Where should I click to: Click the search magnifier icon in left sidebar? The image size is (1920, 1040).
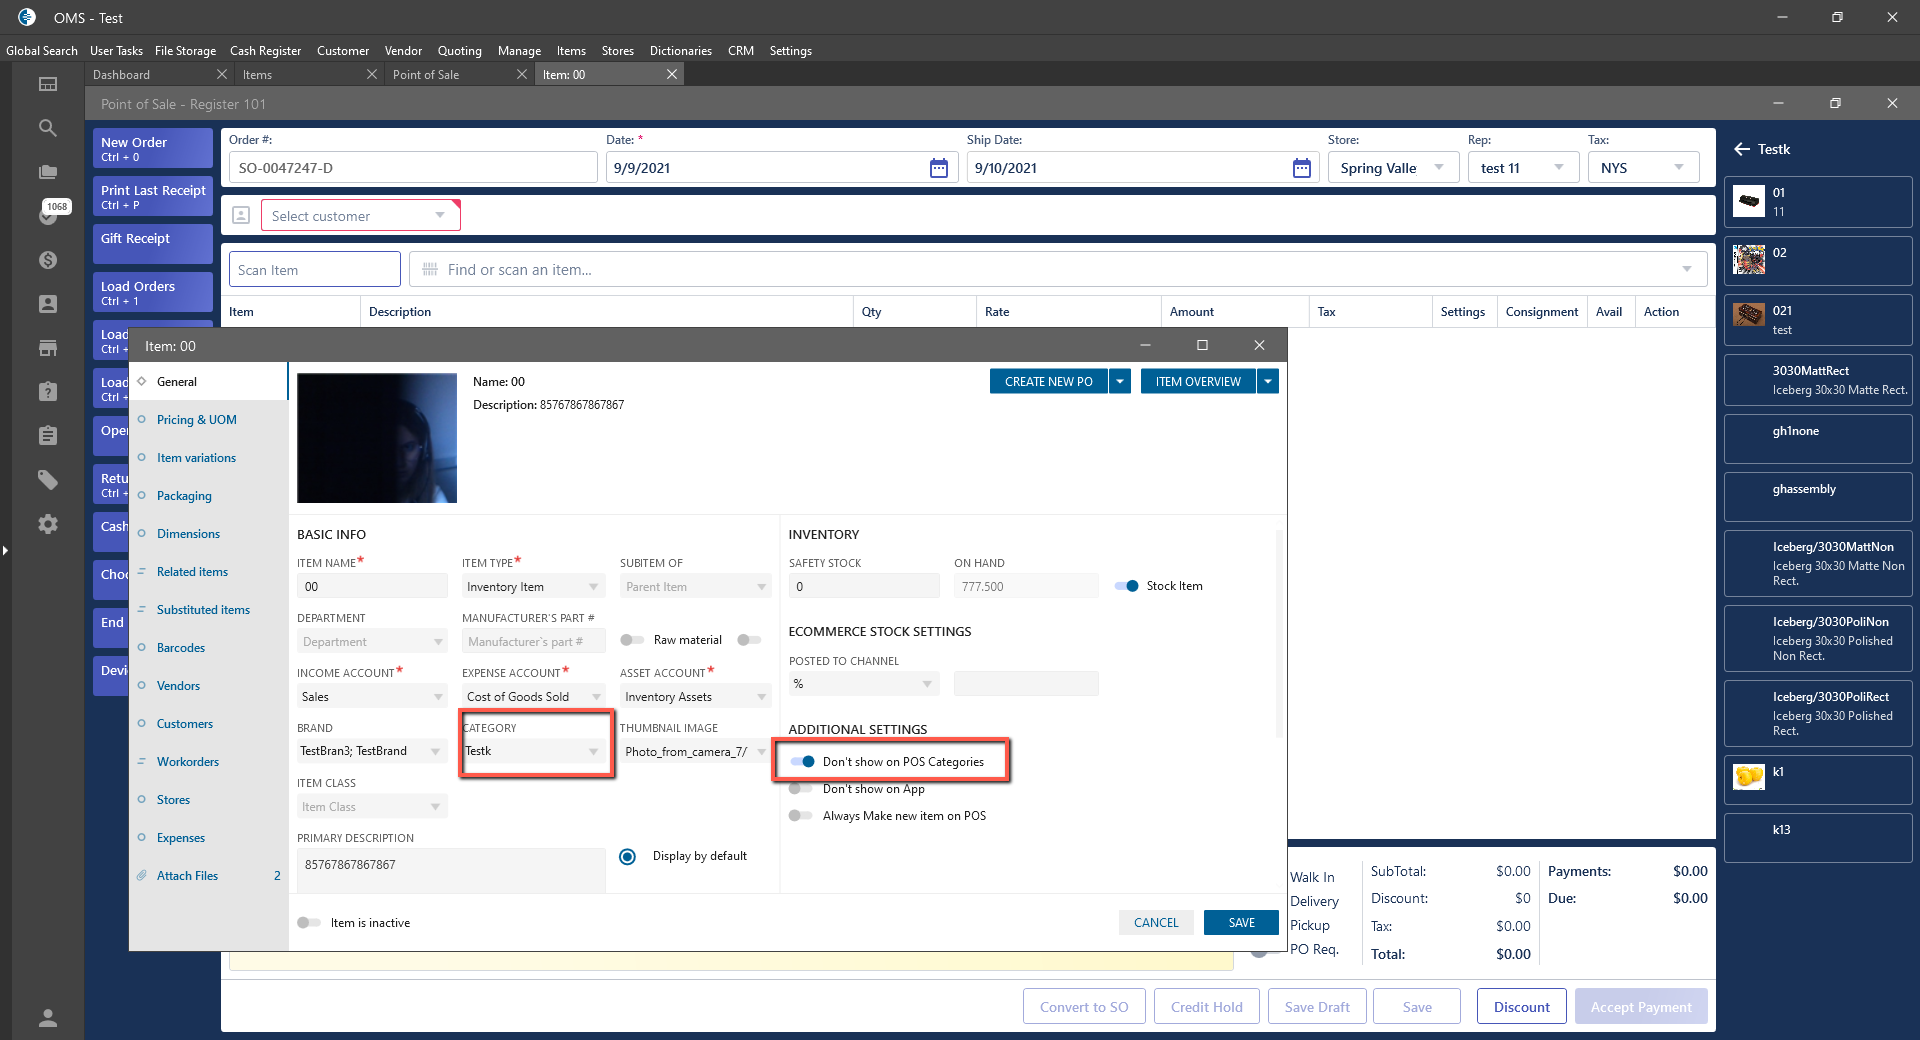(47, 128)
